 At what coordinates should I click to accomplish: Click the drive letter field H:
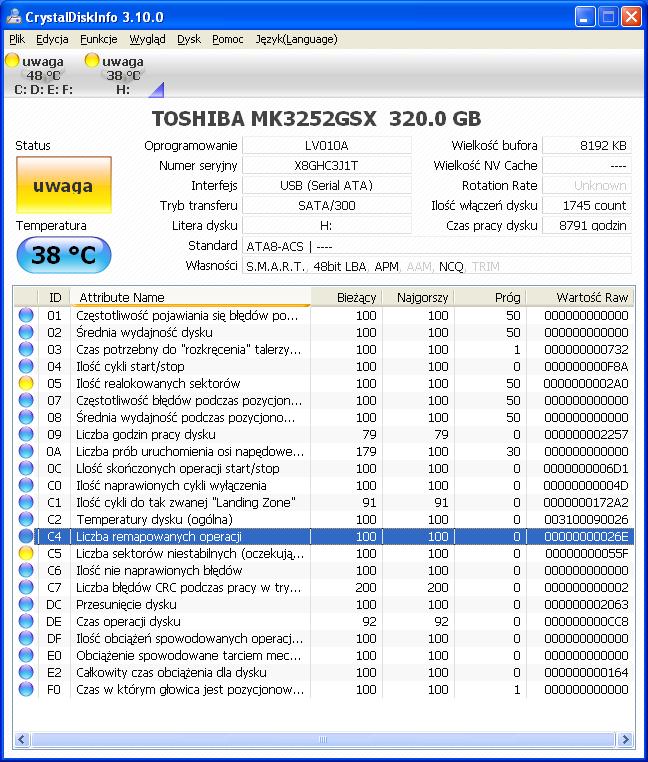click(327, 225)
